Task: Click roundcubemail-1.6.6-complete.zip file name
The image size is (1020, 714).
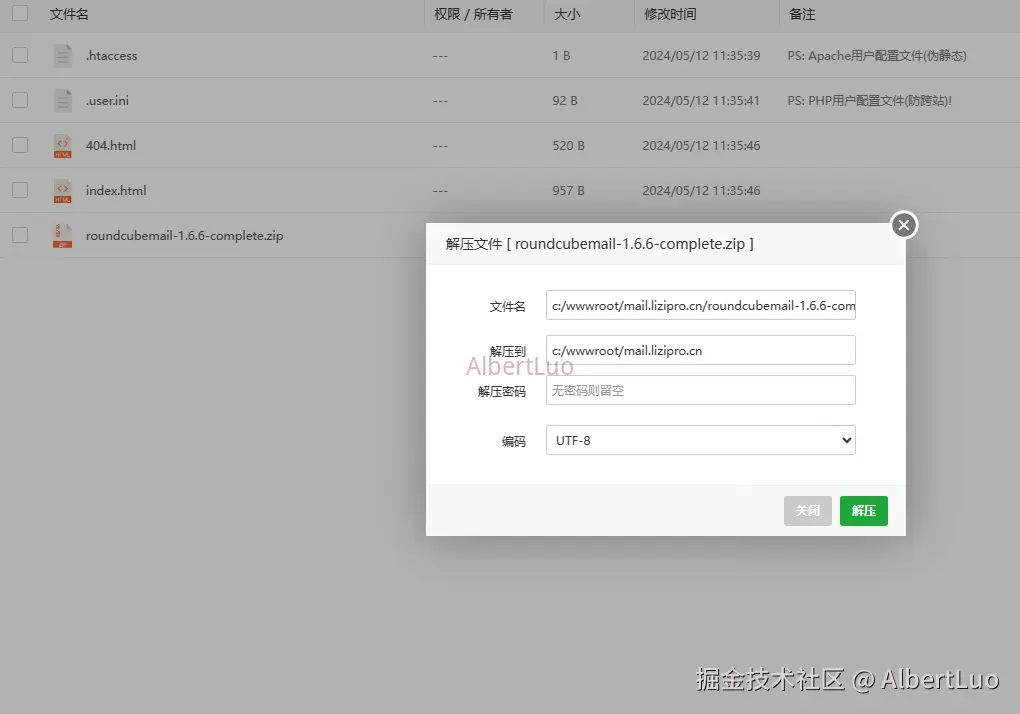Action: [184, 235]
